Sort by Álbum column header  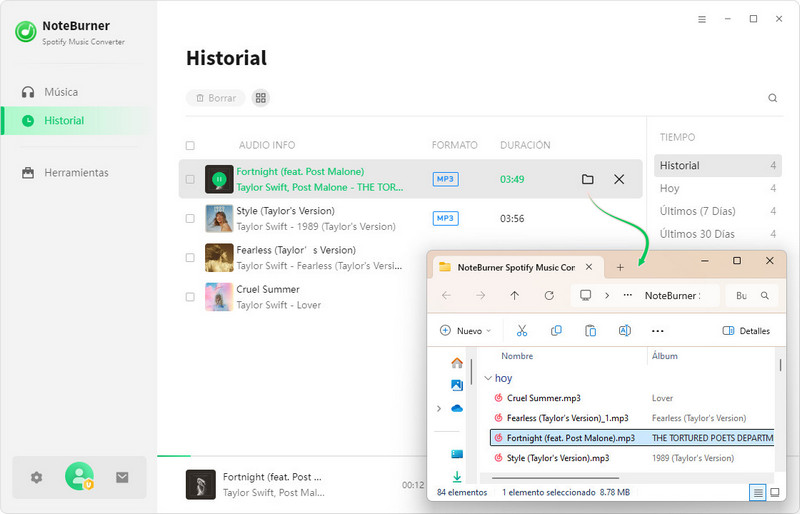664,356
